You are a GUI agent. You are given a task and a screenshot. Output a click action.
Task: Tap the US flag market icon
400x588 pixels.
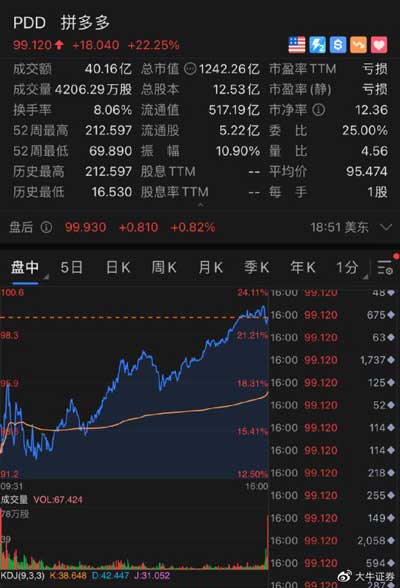(x=297, y=45)
